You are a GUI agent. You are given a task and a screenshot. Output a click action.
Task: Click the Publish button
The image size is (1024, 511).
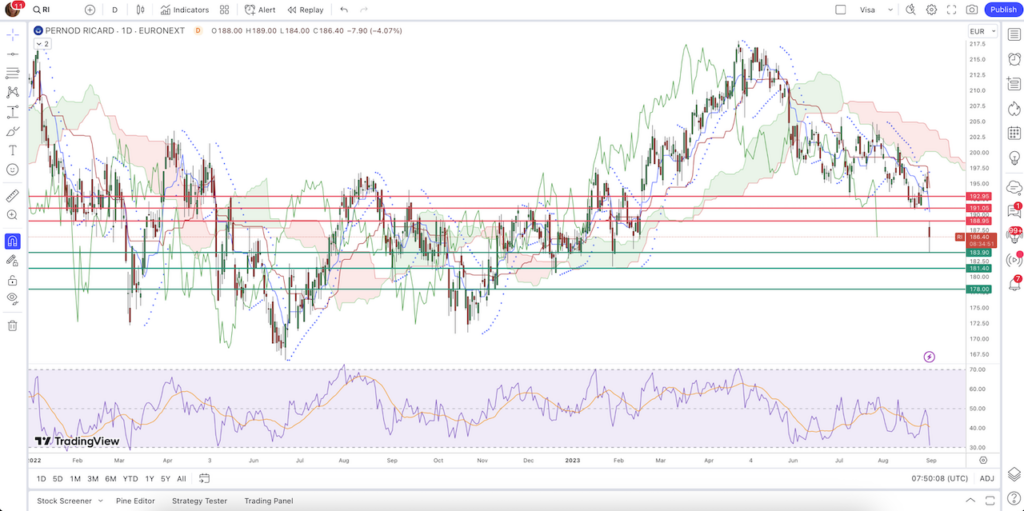tap(1002, 9)
